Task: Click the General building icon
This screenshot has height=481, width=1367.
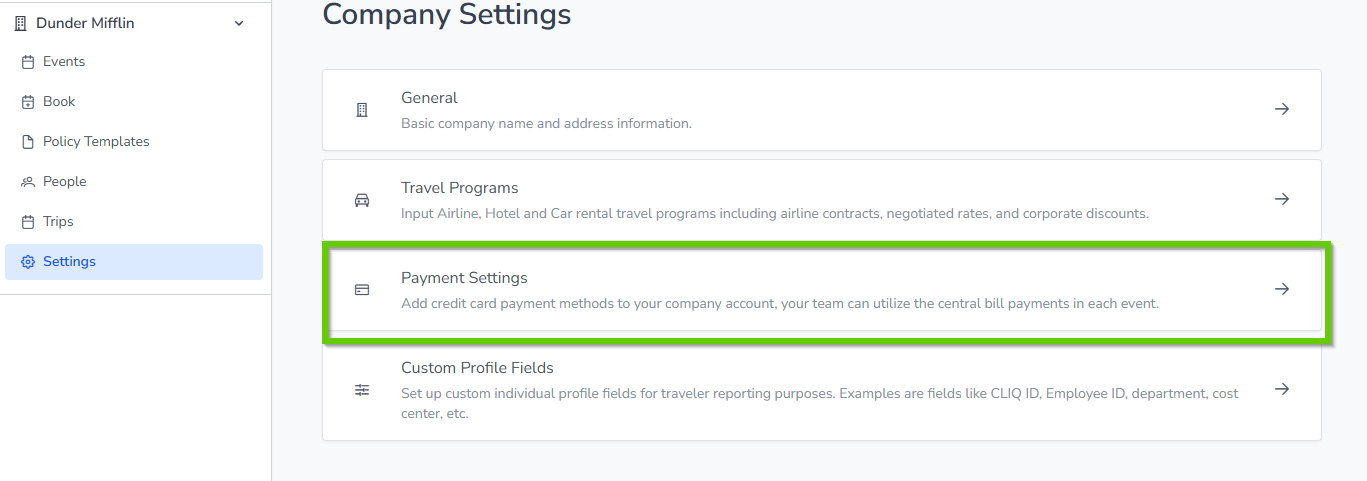Action: coord(362,110)
